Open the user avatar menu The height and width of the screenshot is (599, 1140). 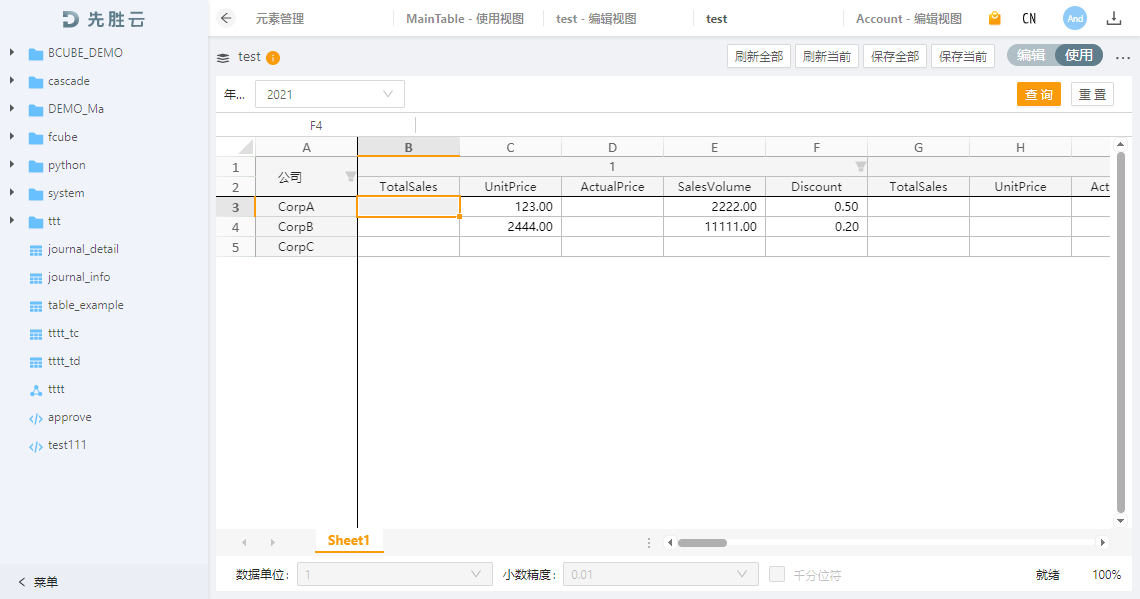pyautogui.click(x=1074, y=18)
